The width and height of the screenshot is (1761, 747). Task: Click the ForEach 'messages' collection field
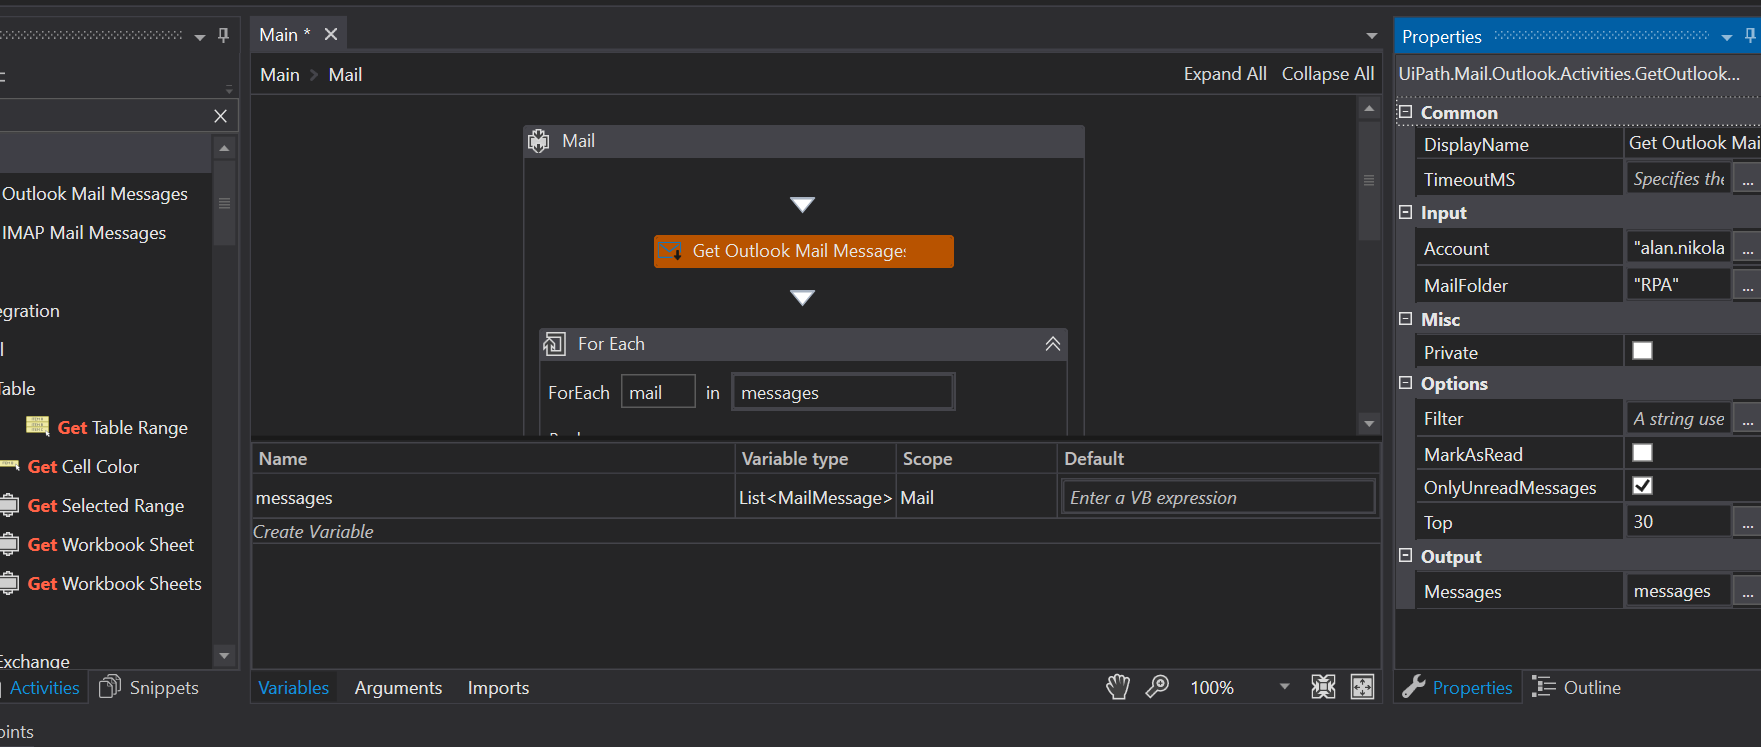click(x=843, y=392)
